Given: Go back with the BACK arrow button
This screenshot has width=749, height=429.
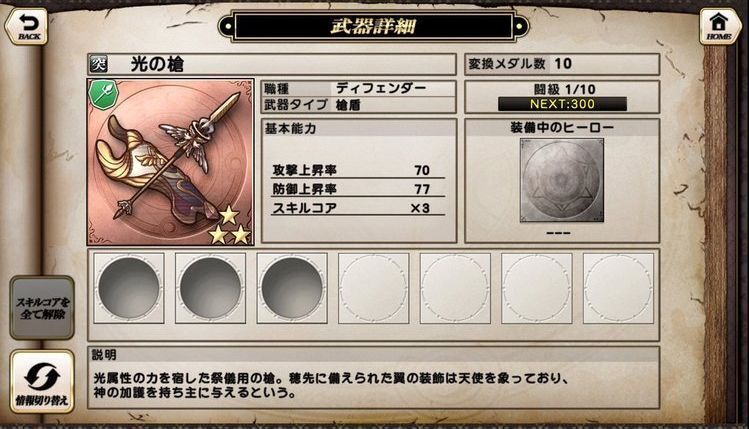Looking at the screenshot, I should tap(27, 26).
